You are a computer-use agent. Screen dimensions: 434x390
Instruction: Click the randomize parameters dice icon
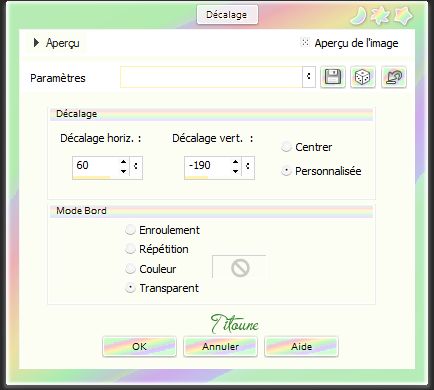coord(363,77)
